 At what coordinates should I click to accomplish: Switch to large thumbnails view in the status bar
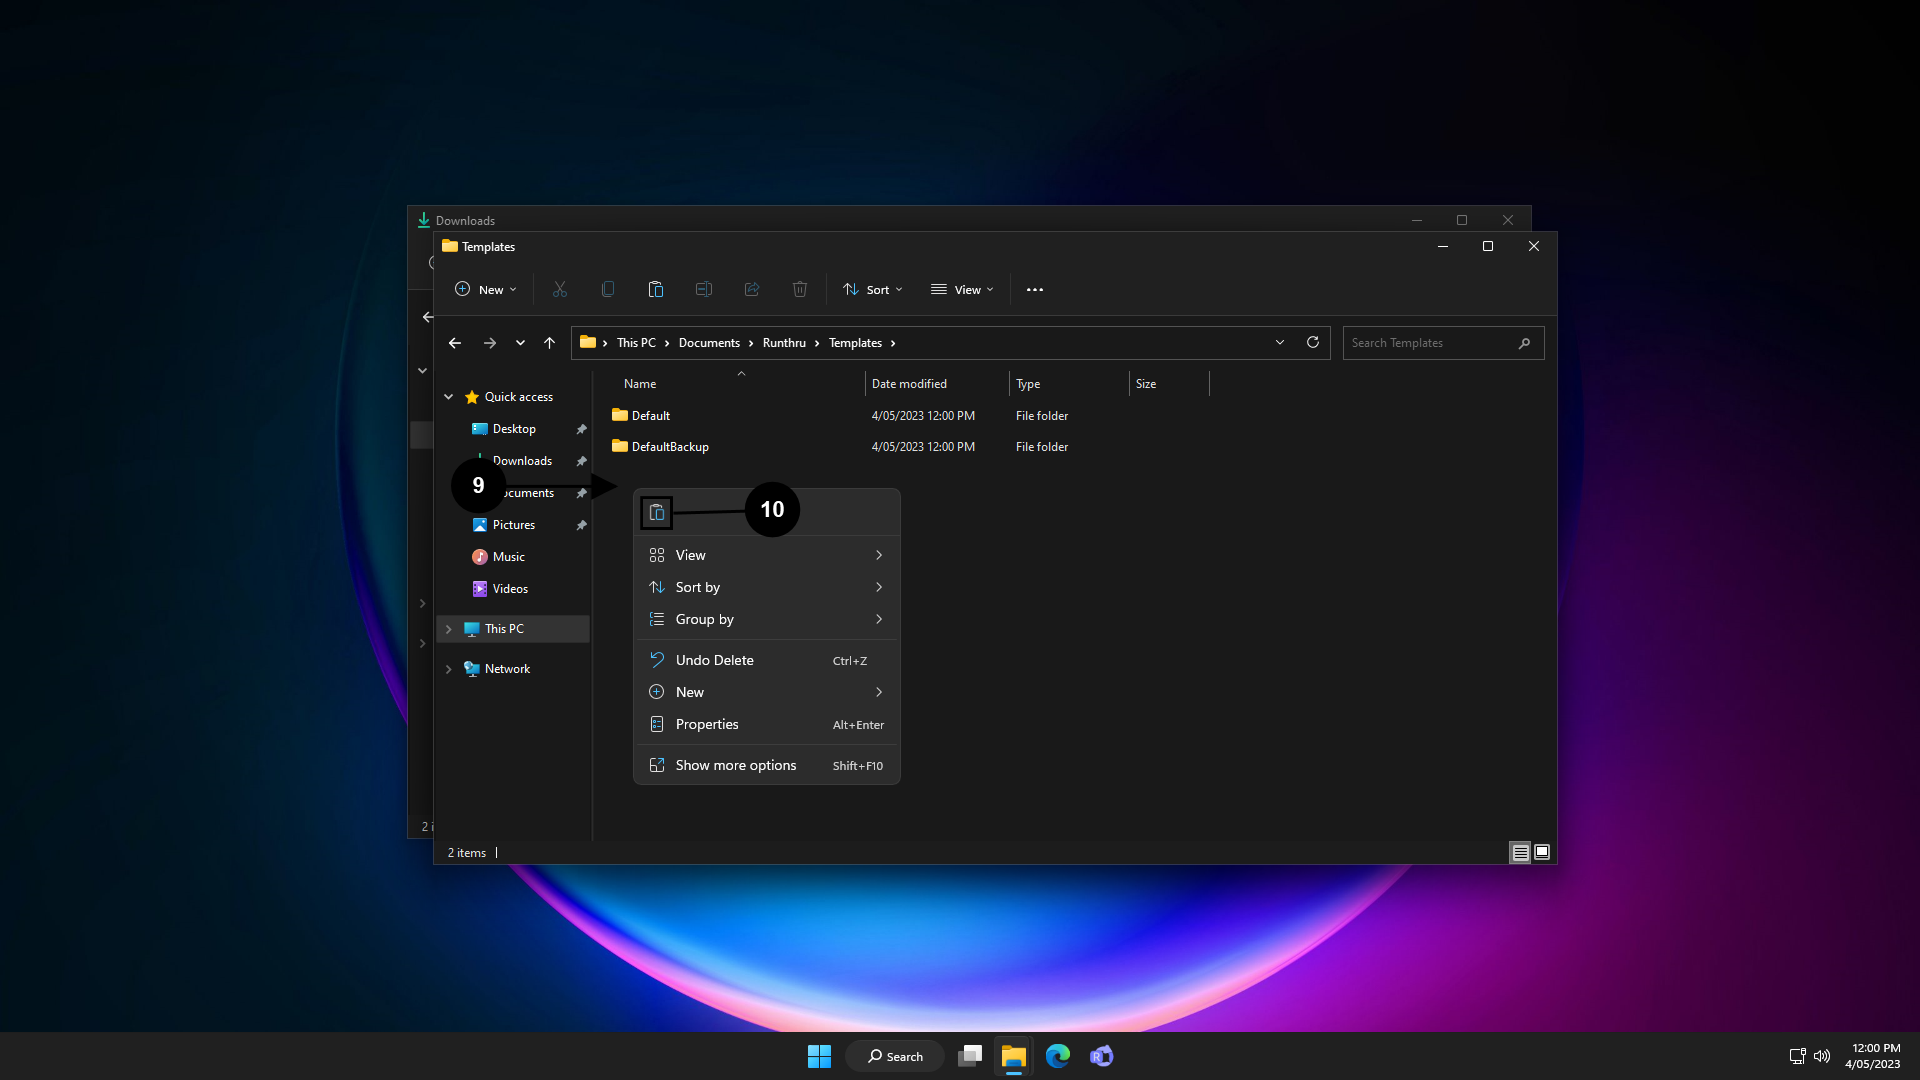click(1542, 852)
